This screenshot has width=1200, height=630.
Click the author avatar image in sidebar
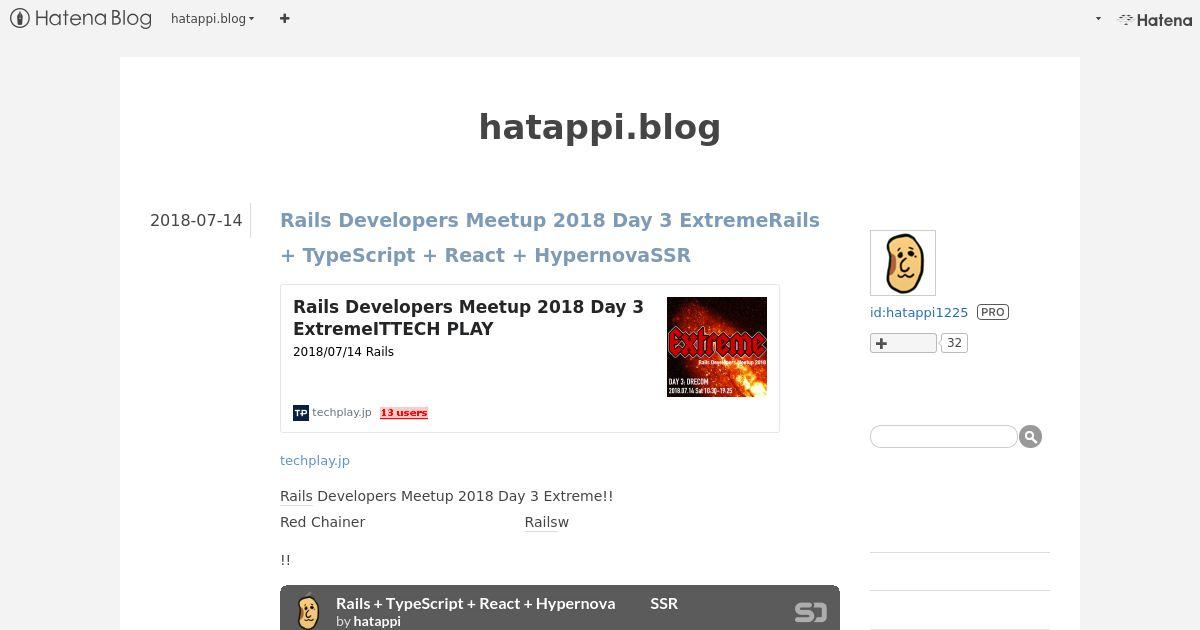(x=903, y=263)
